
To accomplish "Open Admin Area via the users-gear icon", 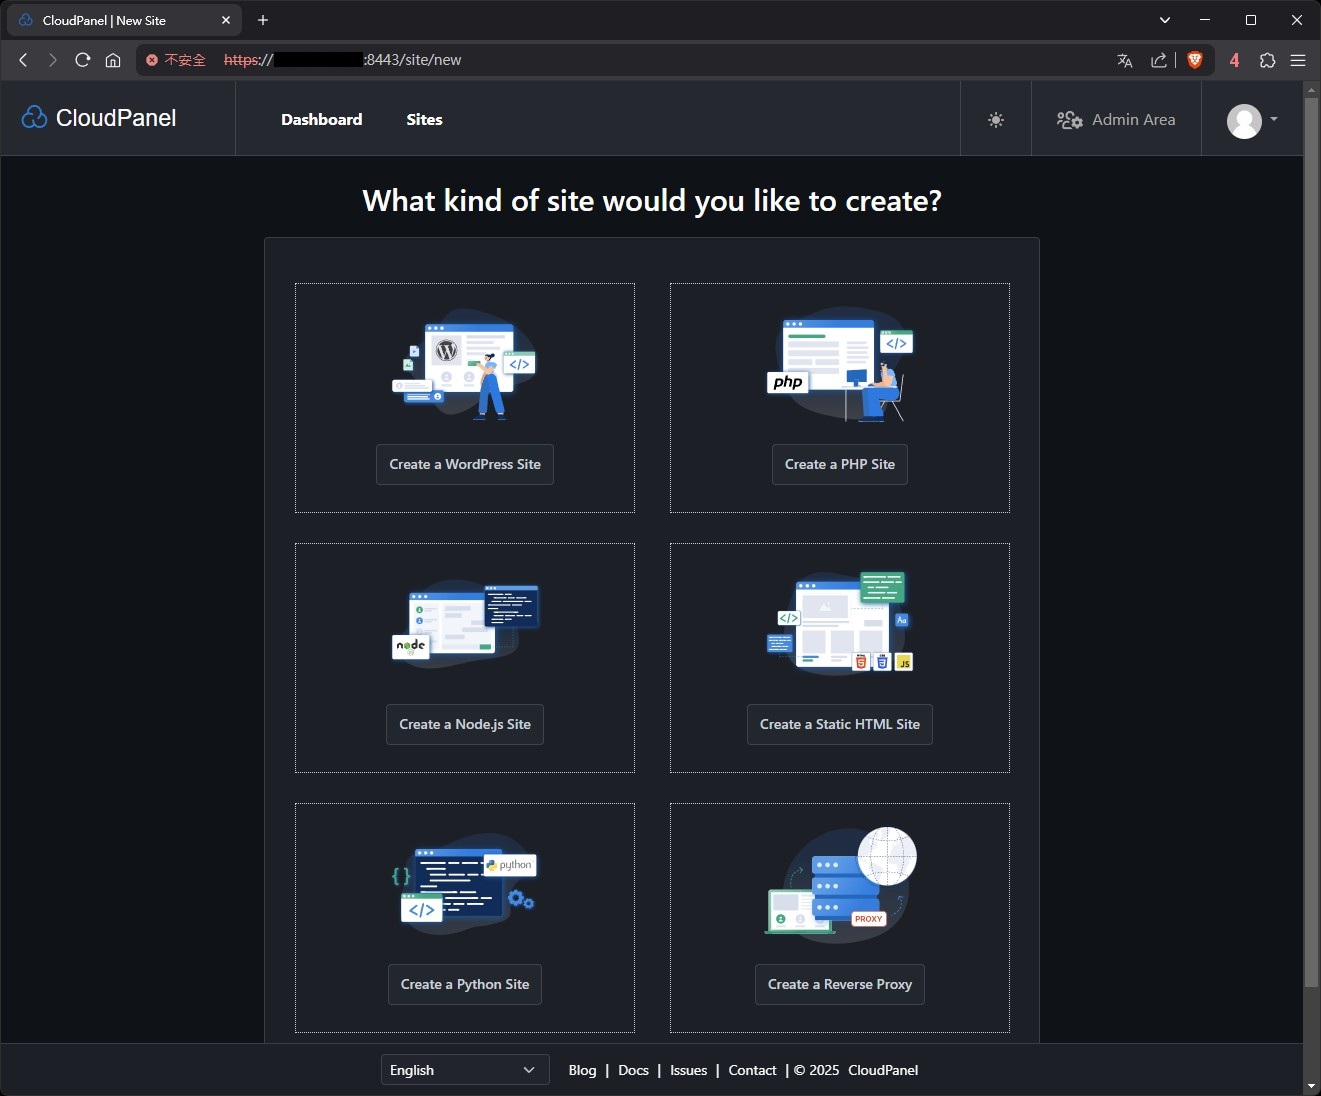I will point(1069,120).
